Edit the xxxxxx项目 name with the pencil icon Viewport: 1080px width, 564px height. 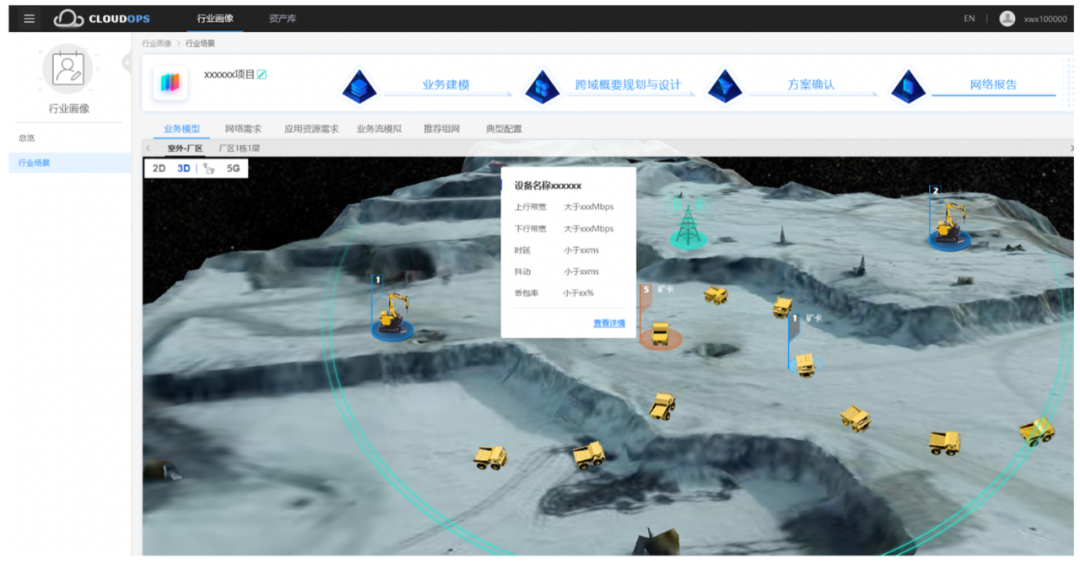(262, 74)
